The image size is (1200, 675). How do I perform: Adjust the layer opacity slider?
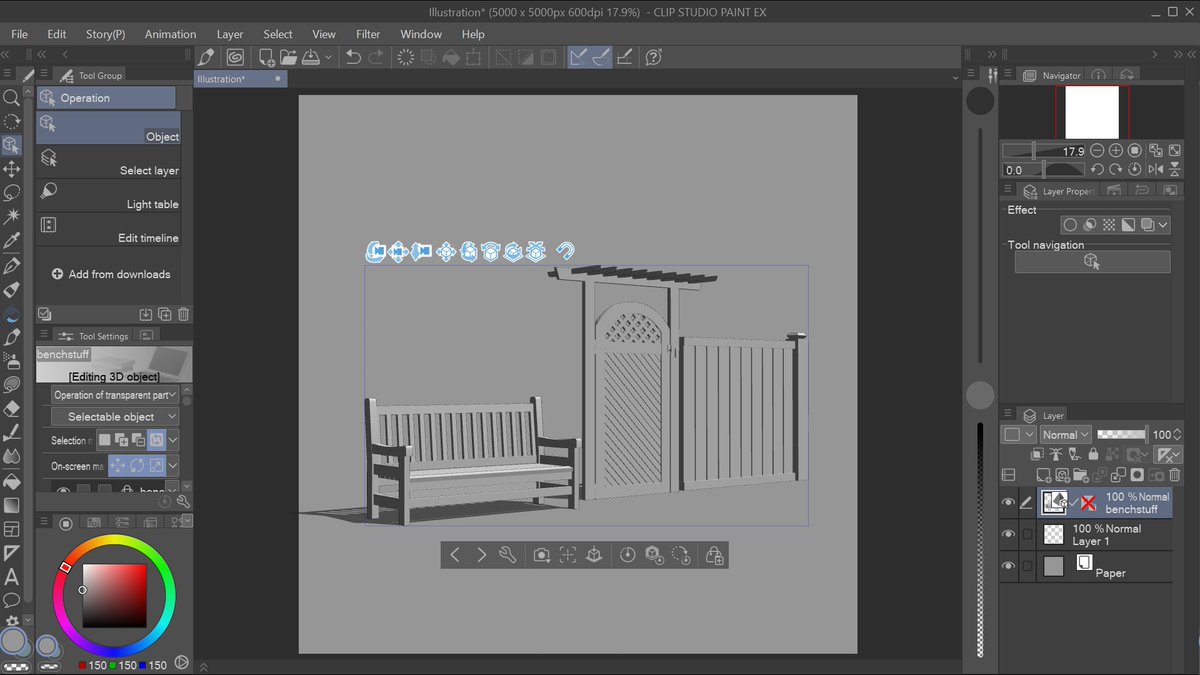(x=1122, y=435)
